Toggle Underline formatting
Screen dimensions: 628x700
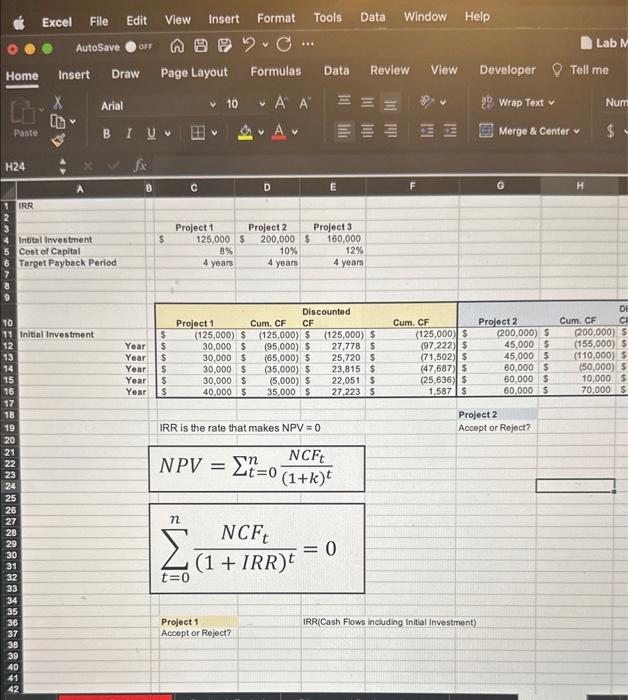pyautogui.click(x=151, y=133)
